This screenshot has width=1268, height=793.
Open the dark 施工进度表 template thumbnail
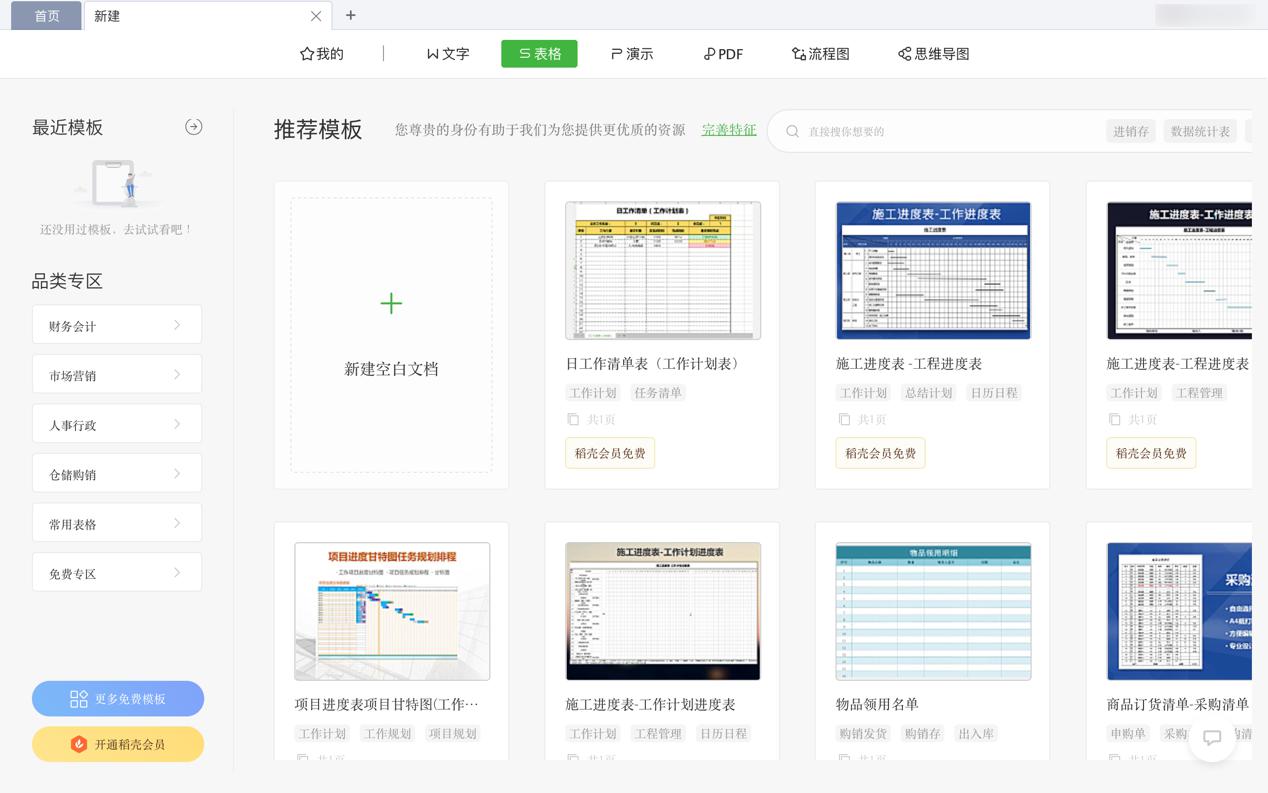1179,271
